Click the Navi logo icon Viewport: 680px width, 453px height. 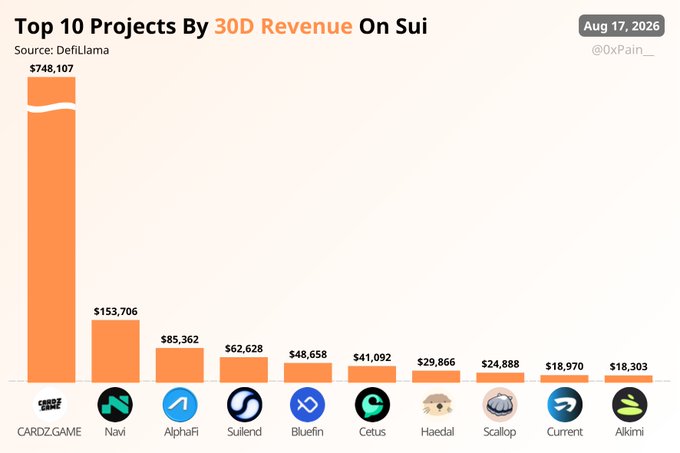point(115,404)
